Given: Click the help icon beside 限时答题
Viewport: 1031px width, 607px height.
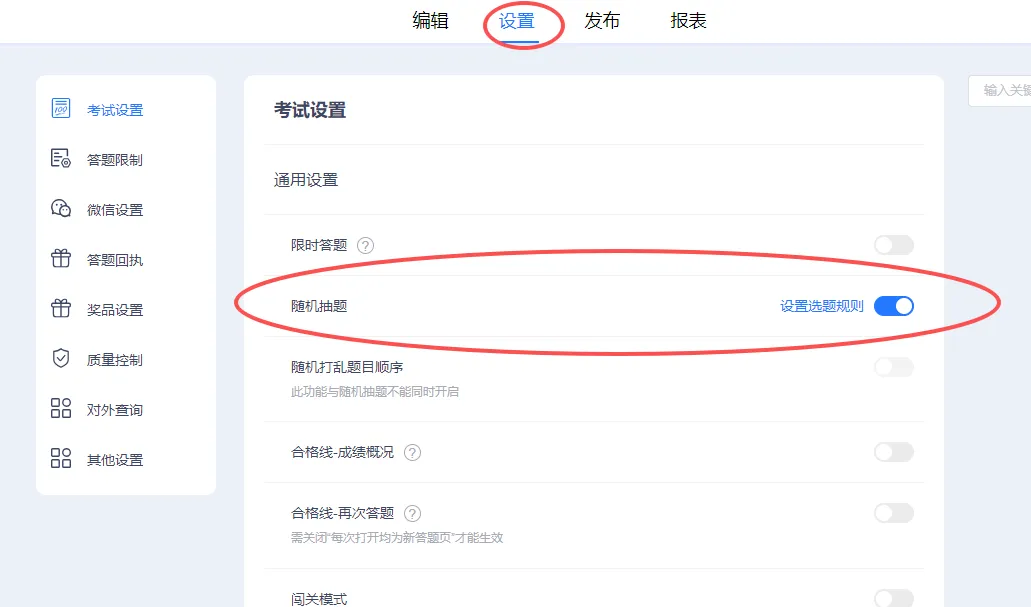Looking at the screenshot, I should [366, 246].
